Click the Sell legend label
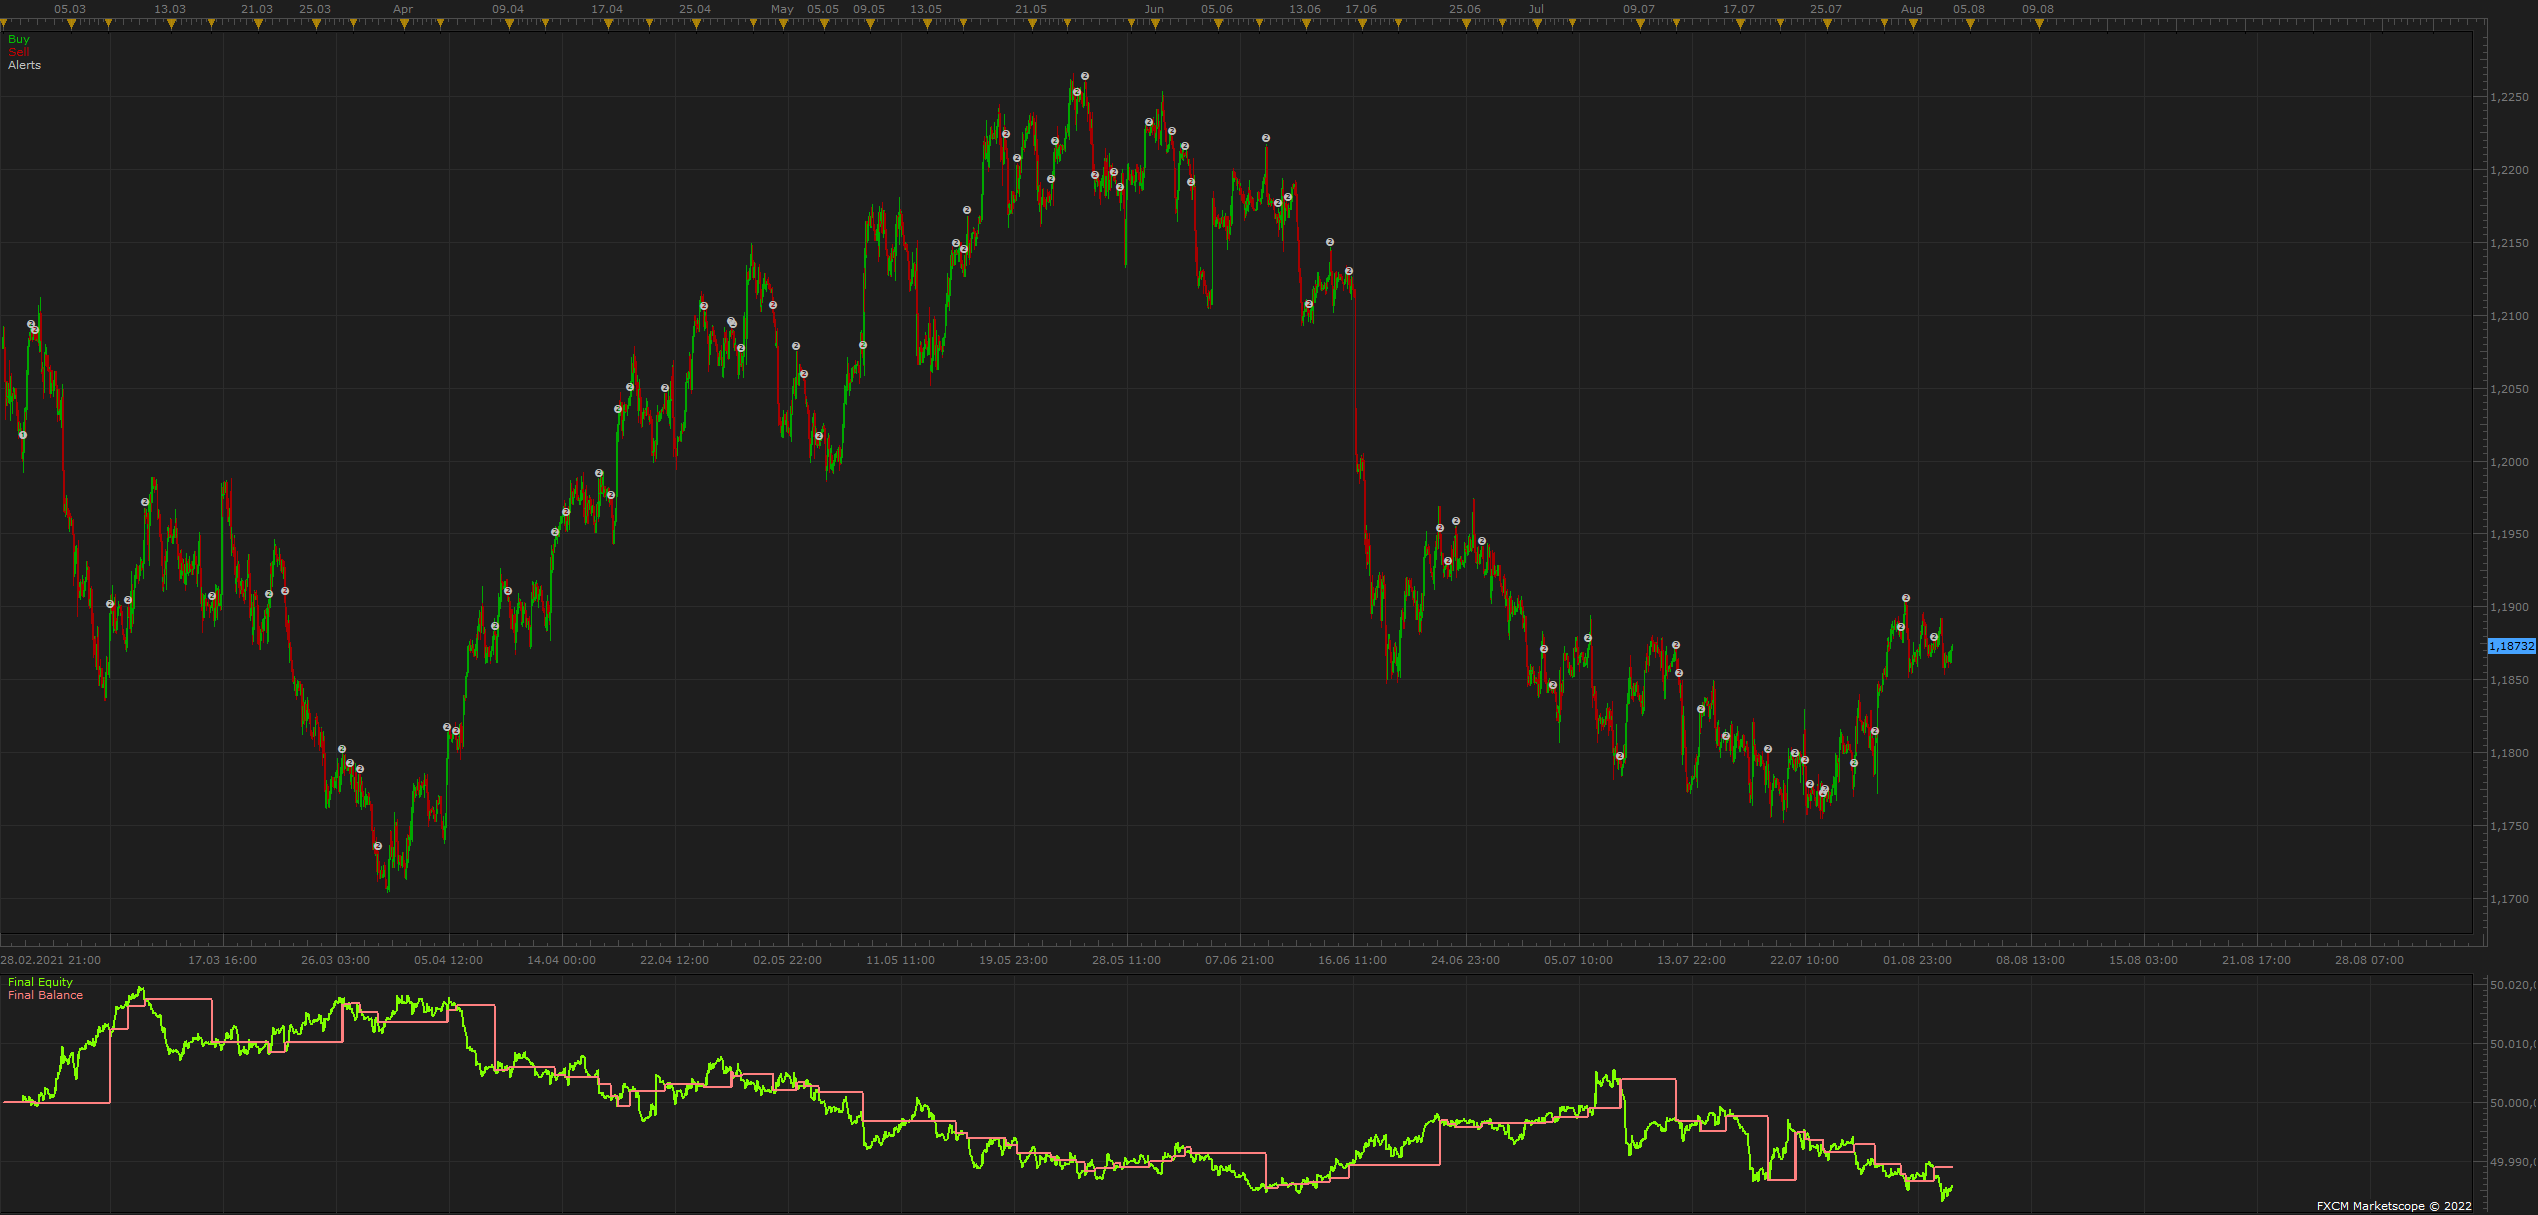Viewport: 2538px width, 1215px height. (19, 52)
